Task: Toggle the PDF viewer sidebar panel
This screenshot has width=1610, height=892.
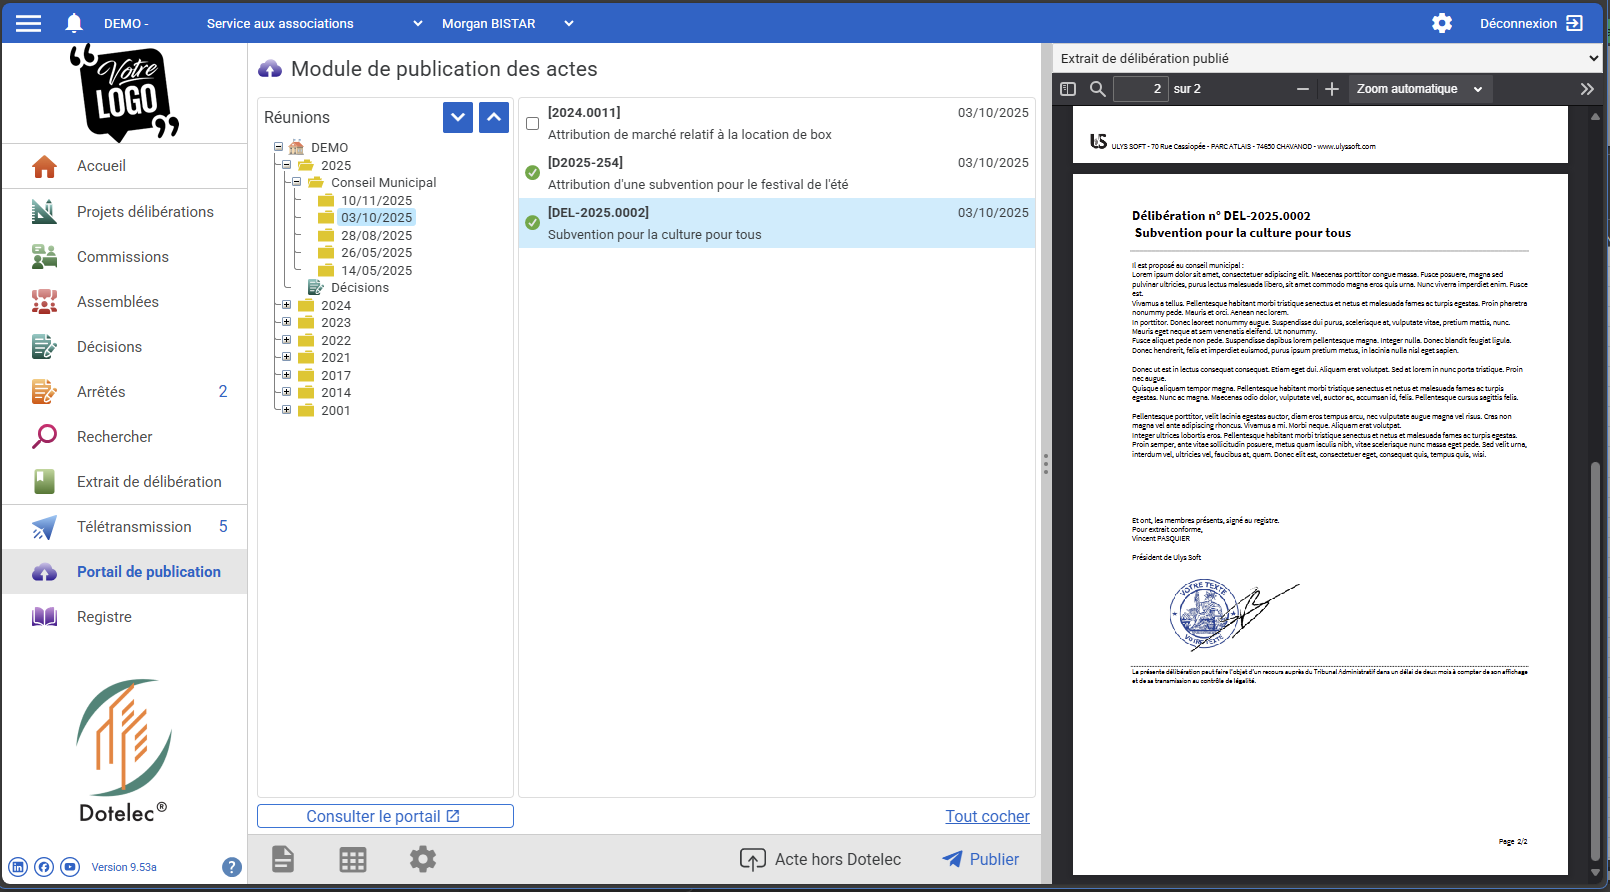Action: (x=1068, y=89)
